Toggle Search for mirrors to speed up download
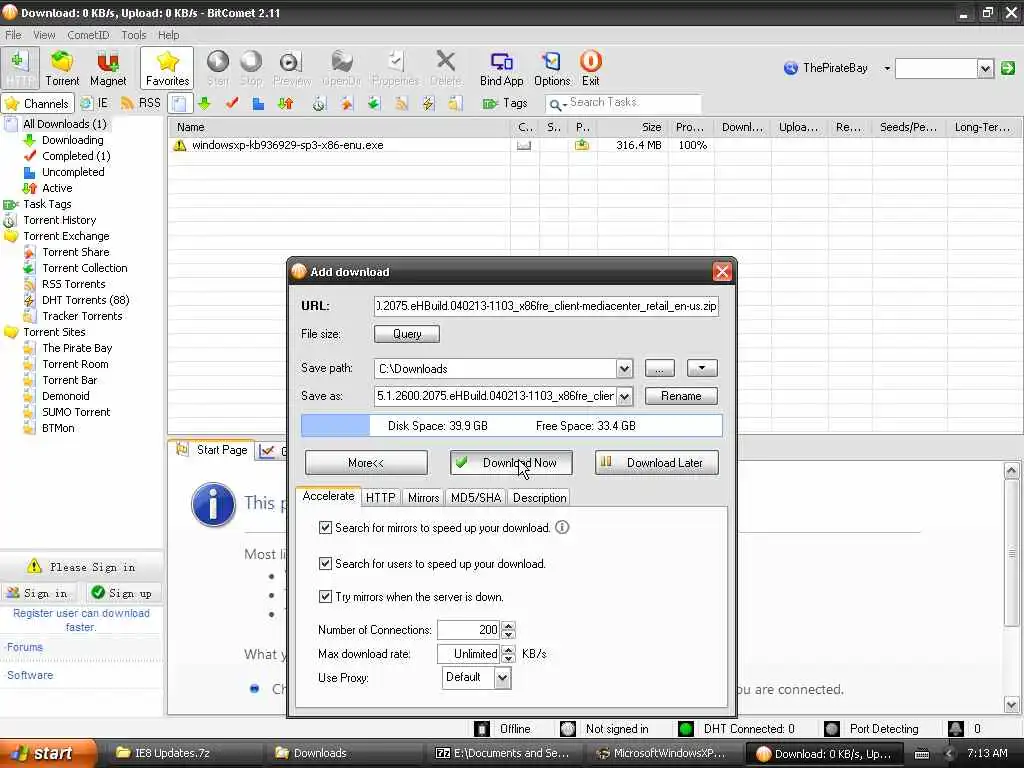The height and width of the screenshot is (768, 1024). [325, 527]
